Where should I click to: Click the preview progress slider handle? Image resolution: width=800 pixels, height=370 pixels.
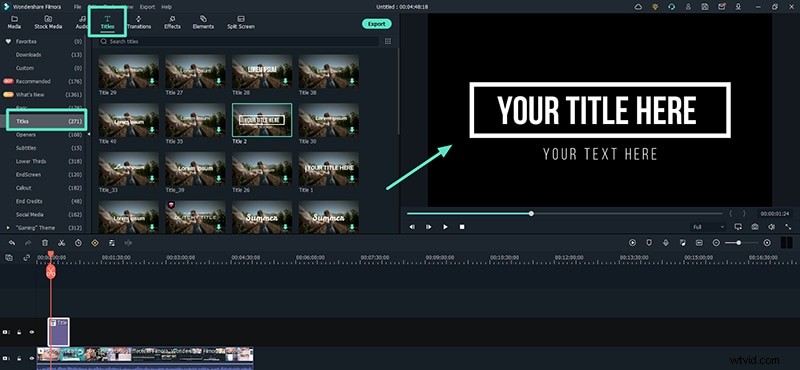coord(531,213)
